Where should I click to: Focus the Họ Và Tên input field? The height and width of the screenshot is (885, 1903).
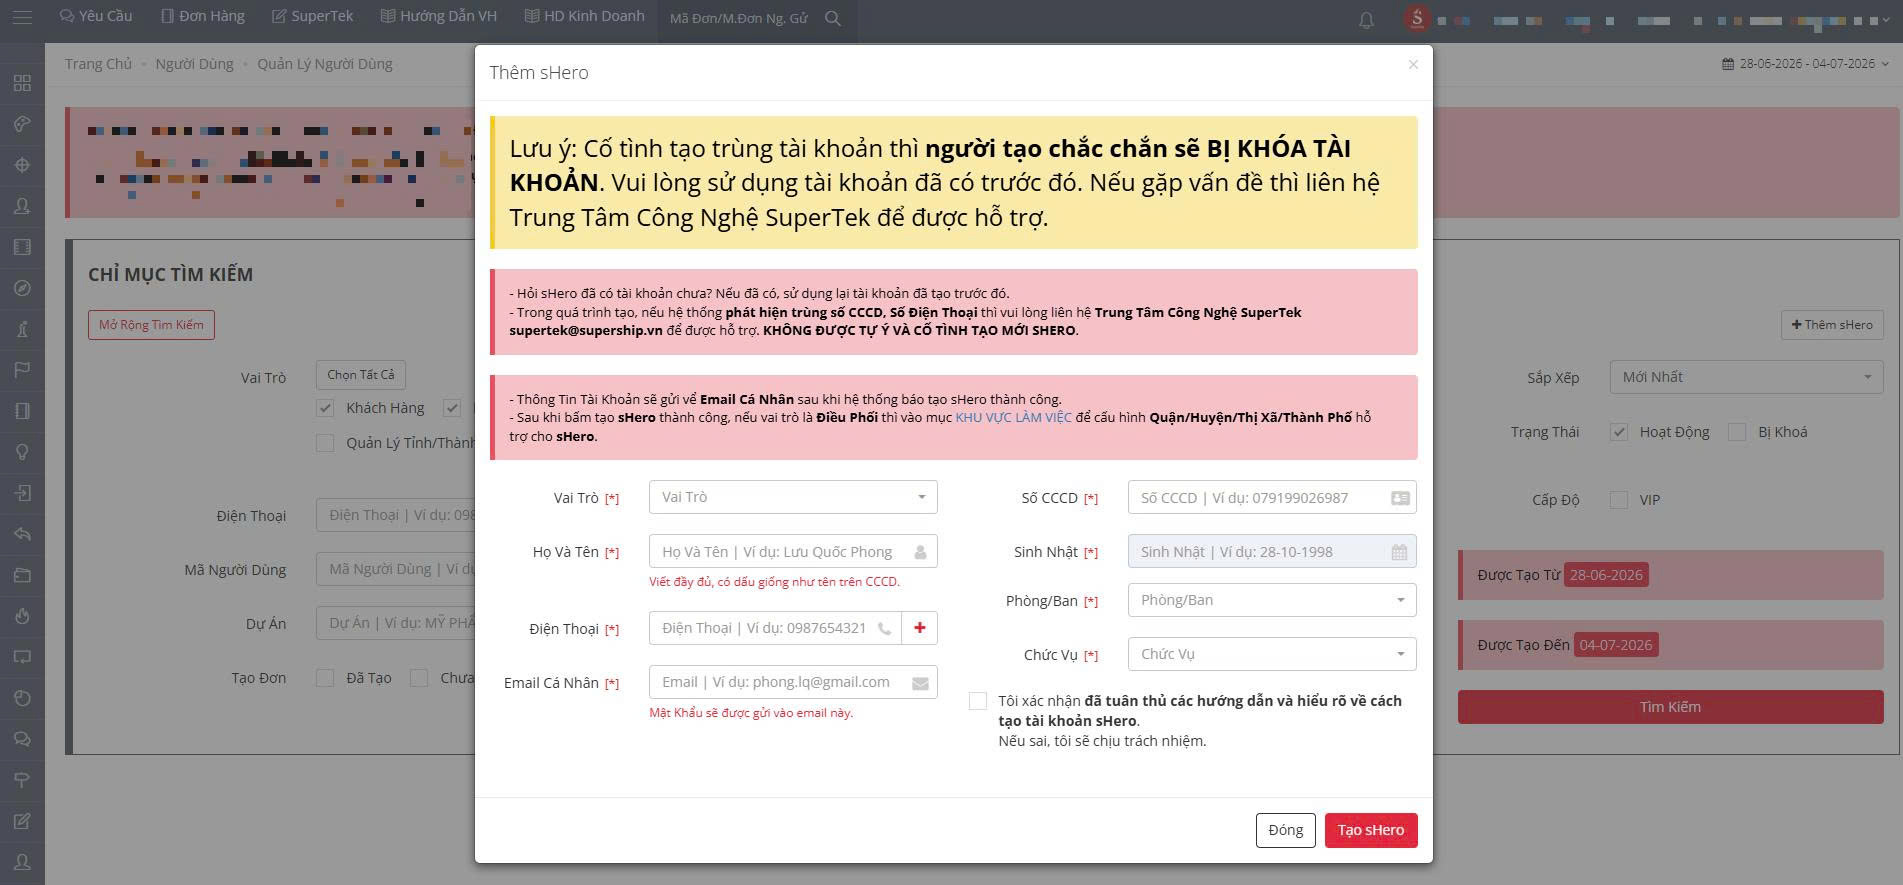coord(793,552)
